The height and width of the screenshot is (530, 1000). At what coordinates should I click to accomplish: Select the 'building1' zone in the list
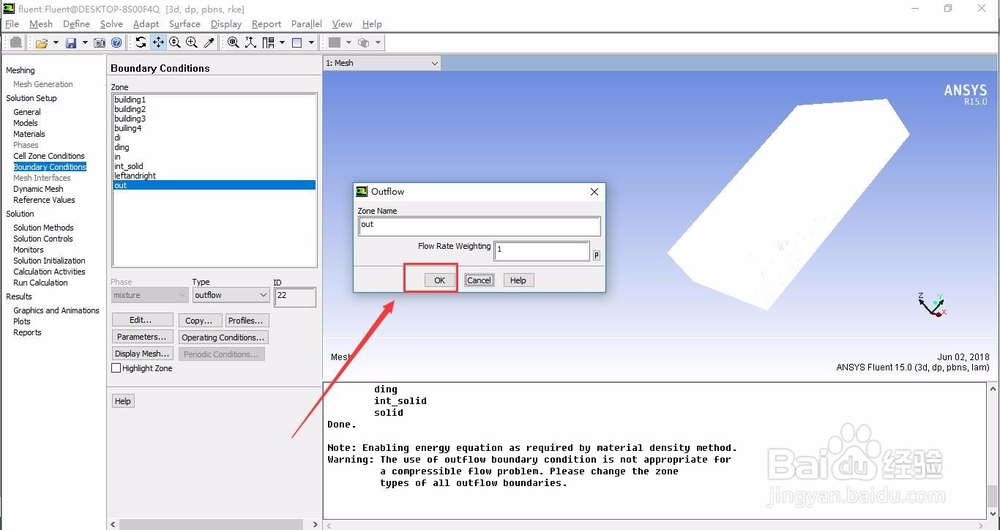[x=214, y=99]
